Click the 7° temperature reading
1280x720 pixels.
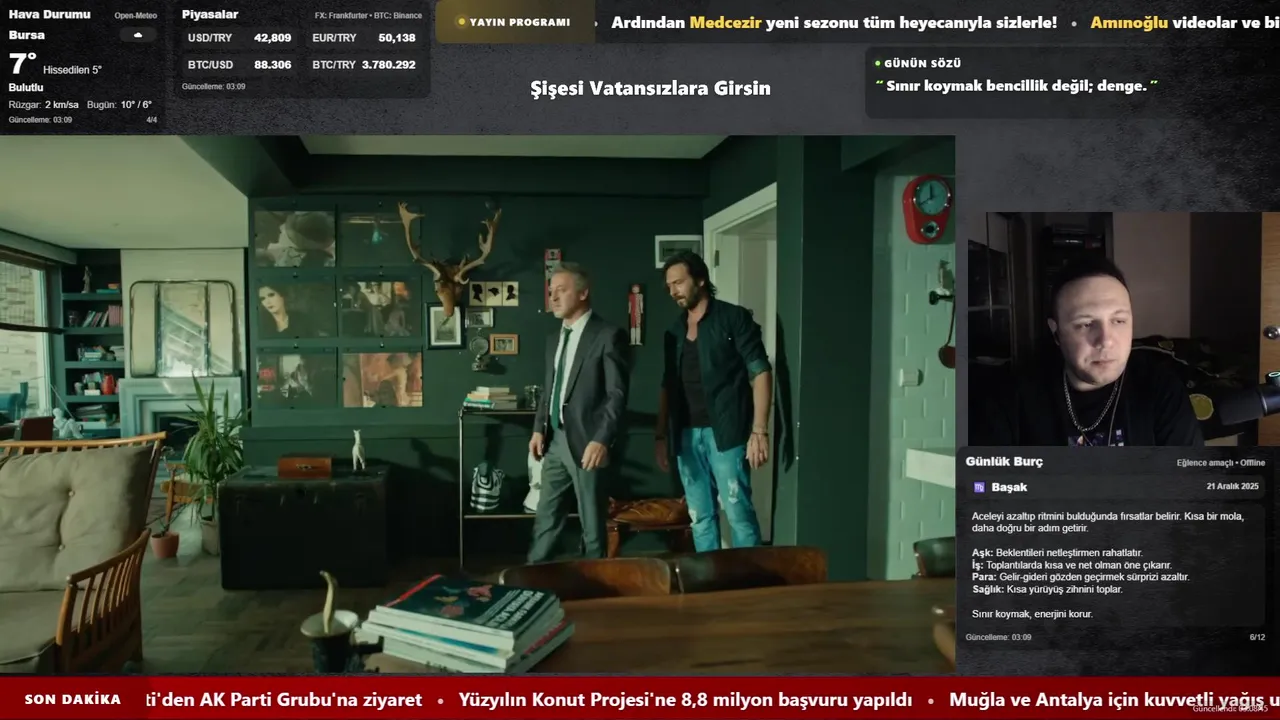pyautogui.click(x=22, y=65)
